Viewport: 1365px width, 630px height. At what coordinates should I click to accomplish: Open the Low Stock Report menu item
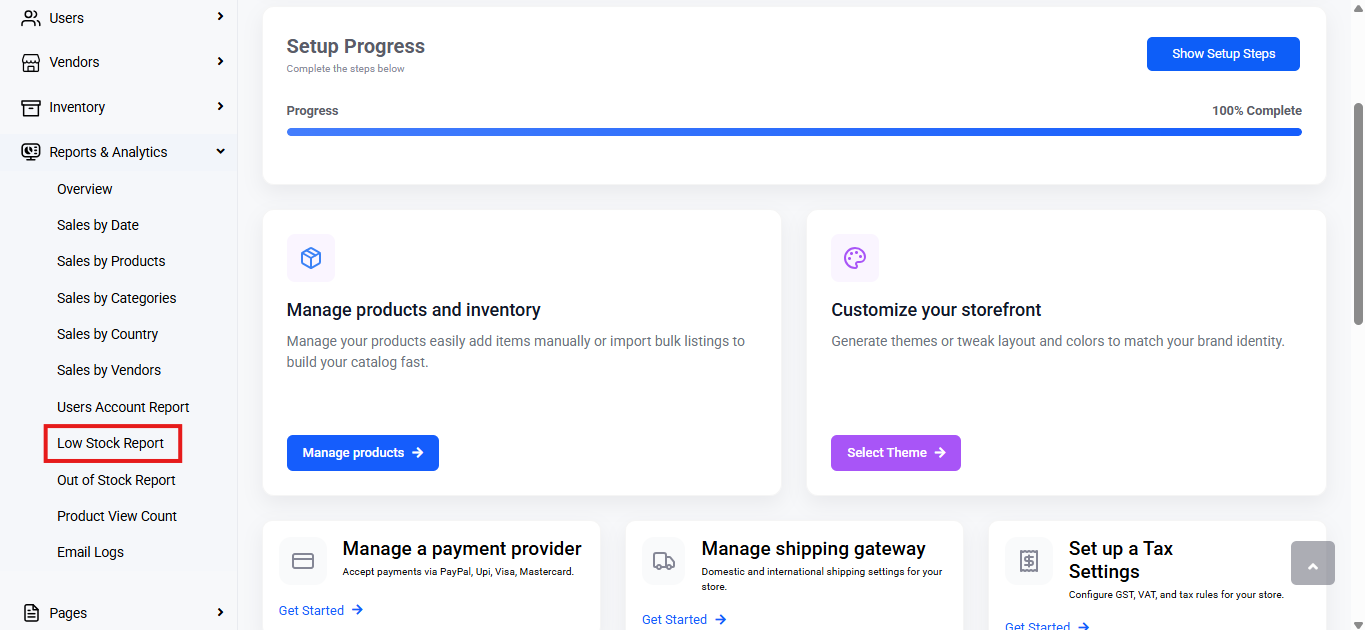[x=112, y=443]
